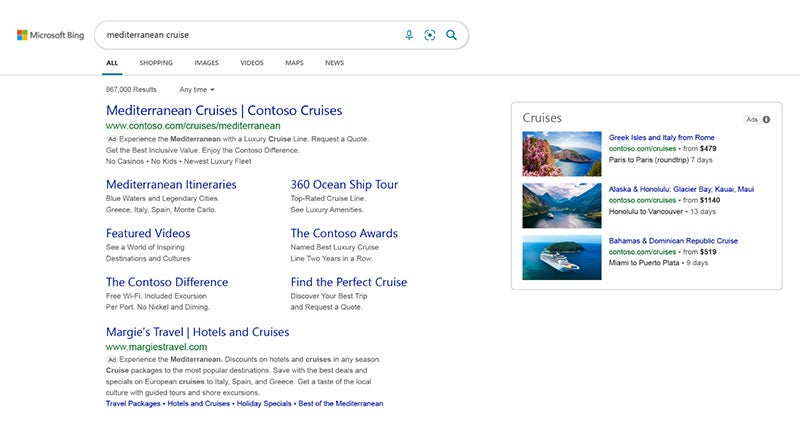
Task: Open the Hotels and Cruises sitelink
Action: click(198, 404)
